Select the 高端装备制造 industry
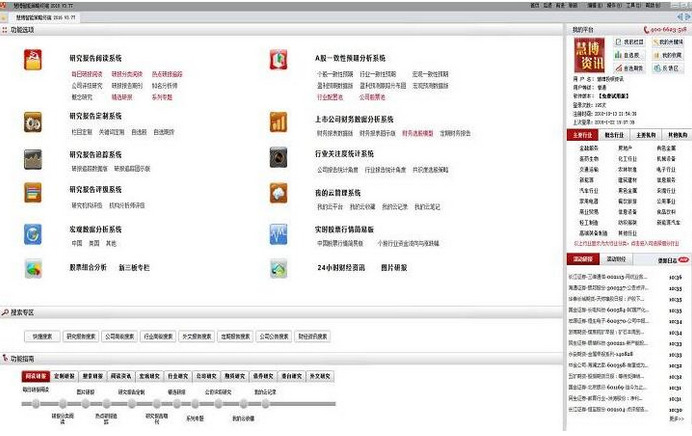The height and width of the screenshot is (436, 692). [594, 233]
